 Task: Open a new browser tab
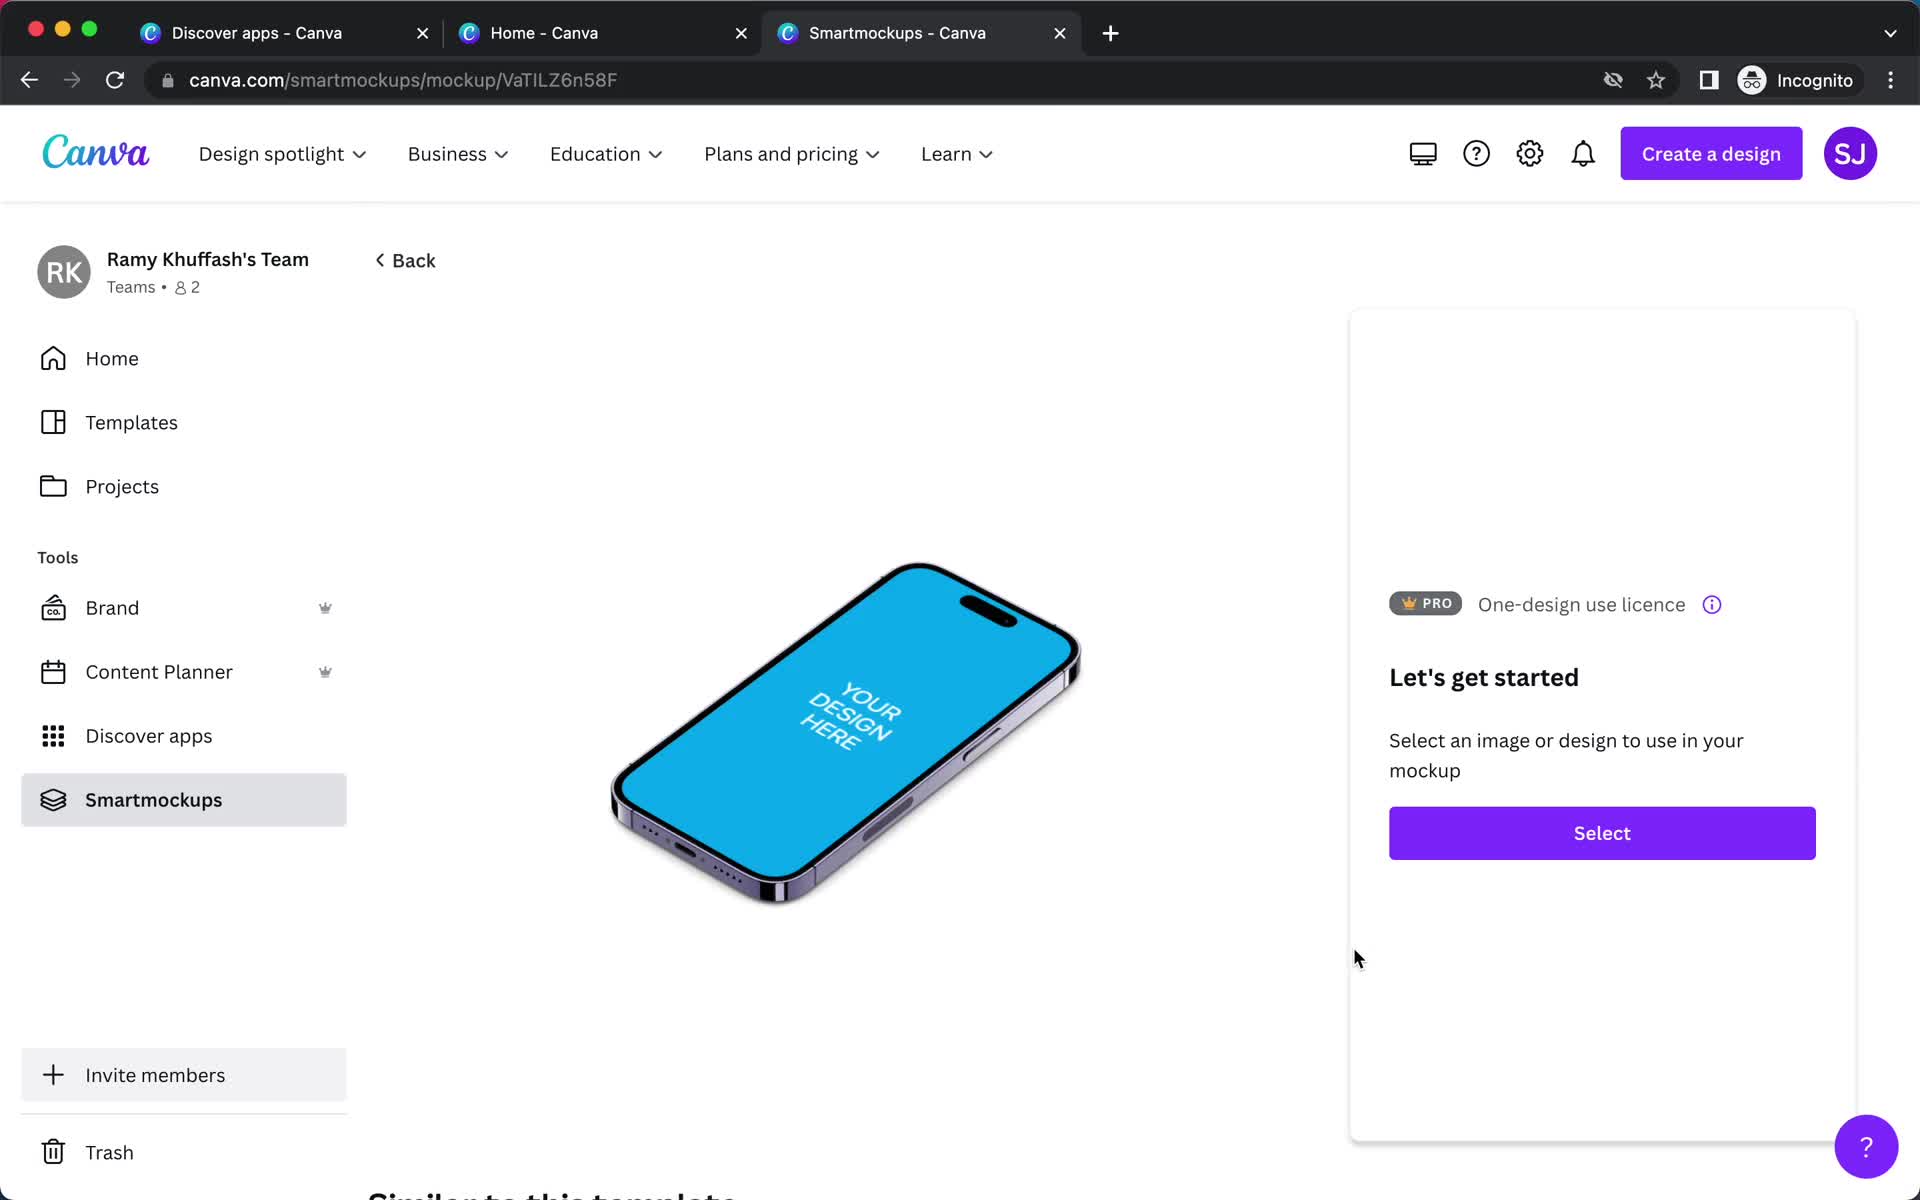click(1110, 33)
